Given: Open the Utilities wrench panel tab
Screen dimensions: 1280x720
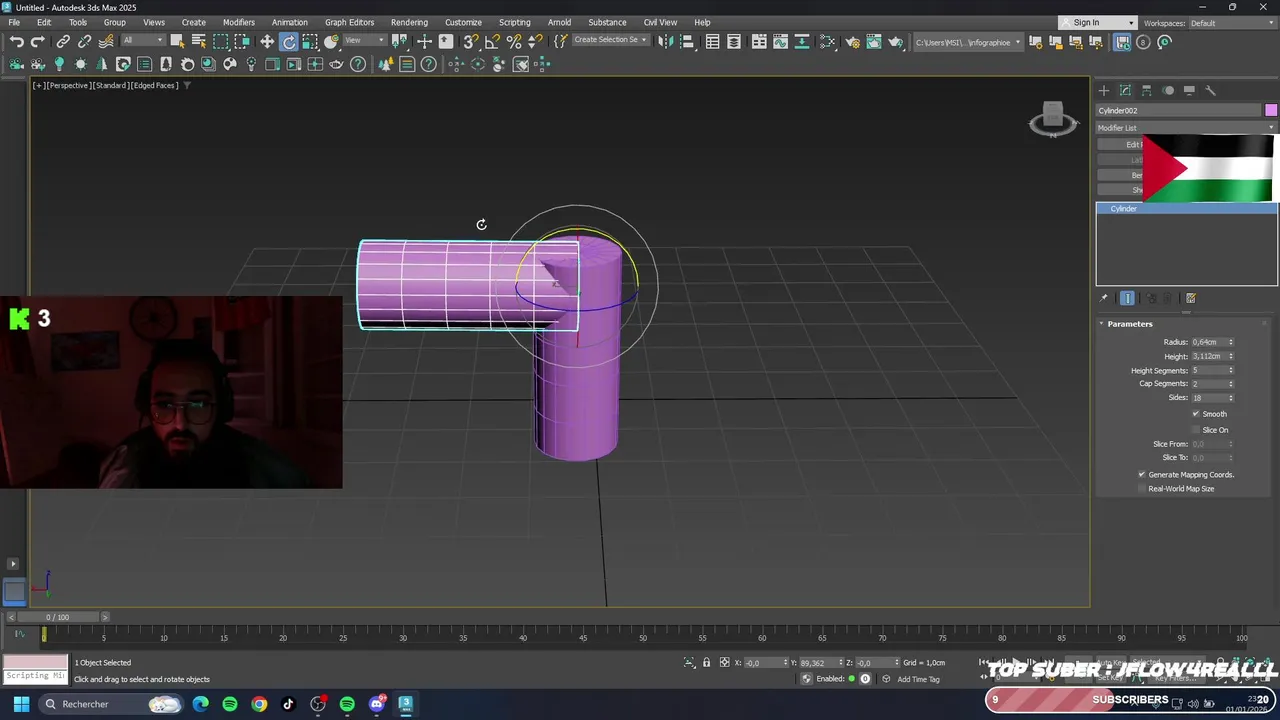Looking at the screenshot, I should tap(1210, 90).
